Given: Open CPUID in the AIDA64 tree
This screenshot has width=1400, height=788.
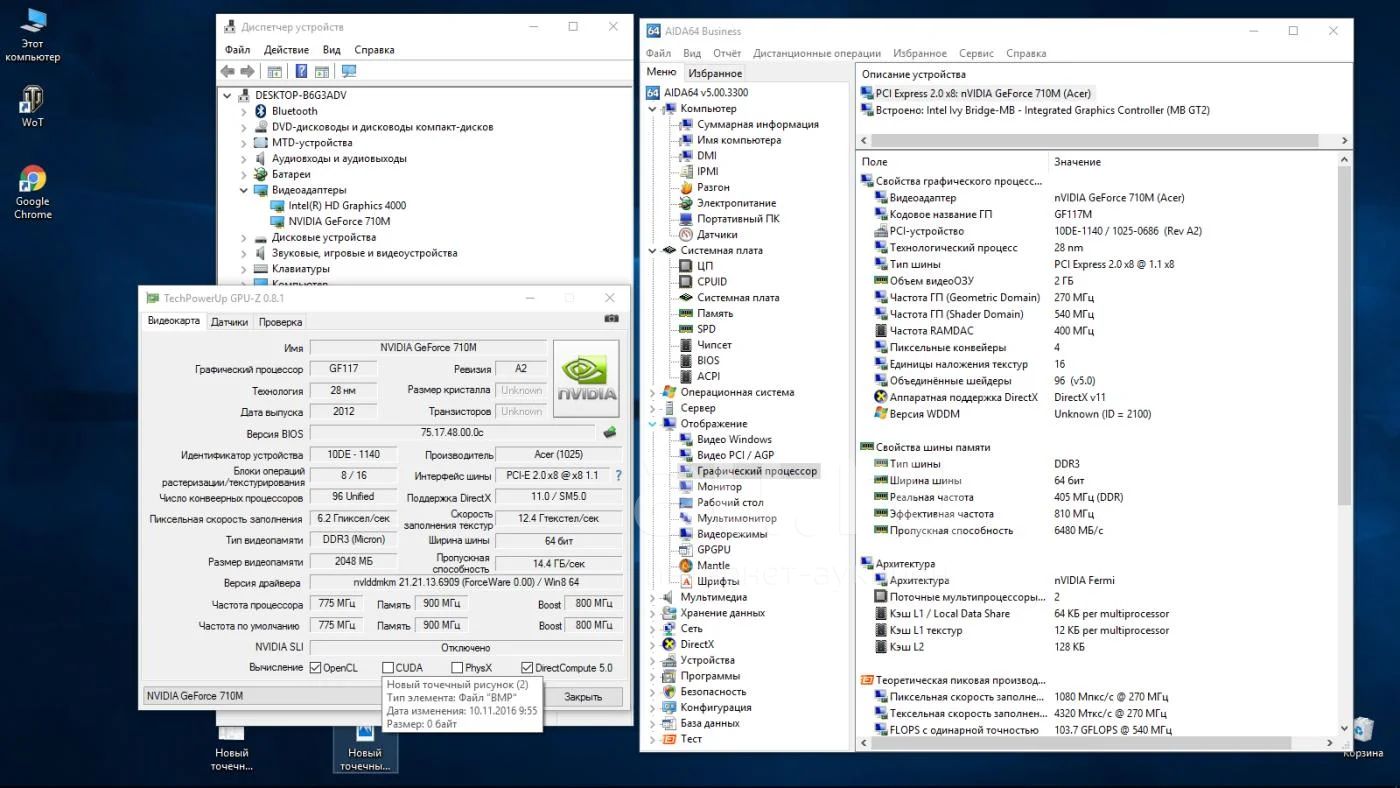Looking at the screenshot, I should coord(712,282).
